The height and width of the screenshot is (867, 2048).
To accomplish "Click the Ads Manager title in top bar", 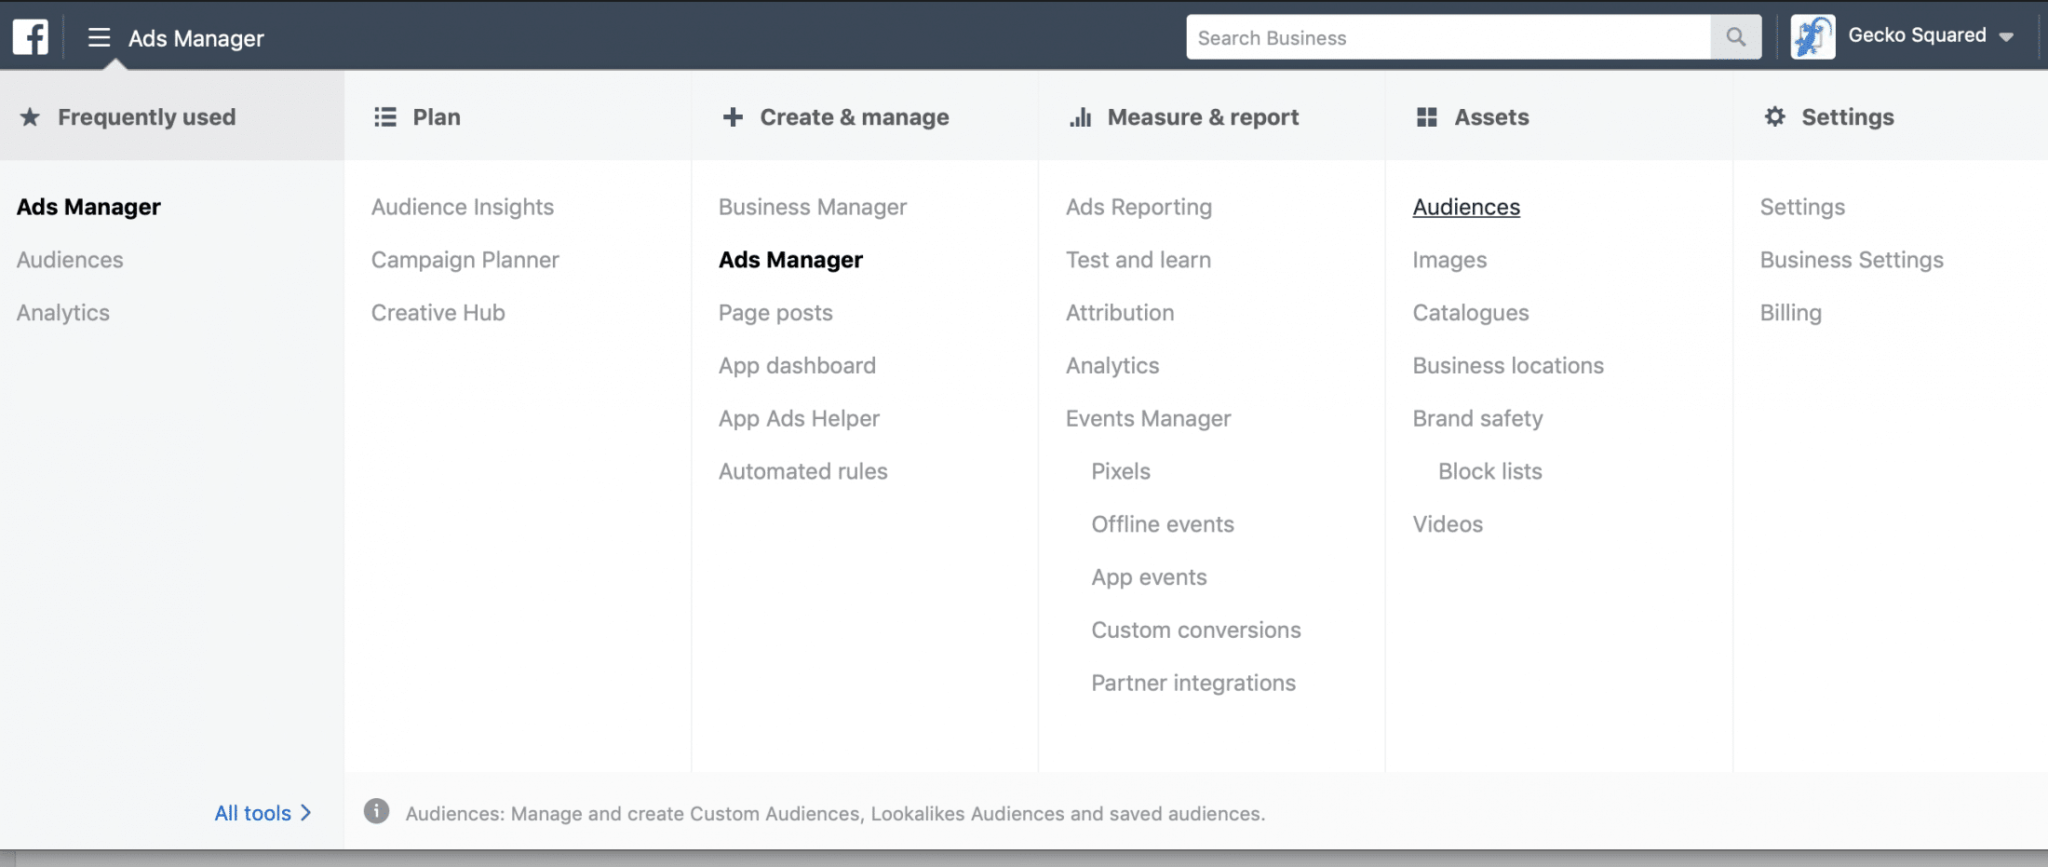I will pyautogui.click(x=196, y=39).
